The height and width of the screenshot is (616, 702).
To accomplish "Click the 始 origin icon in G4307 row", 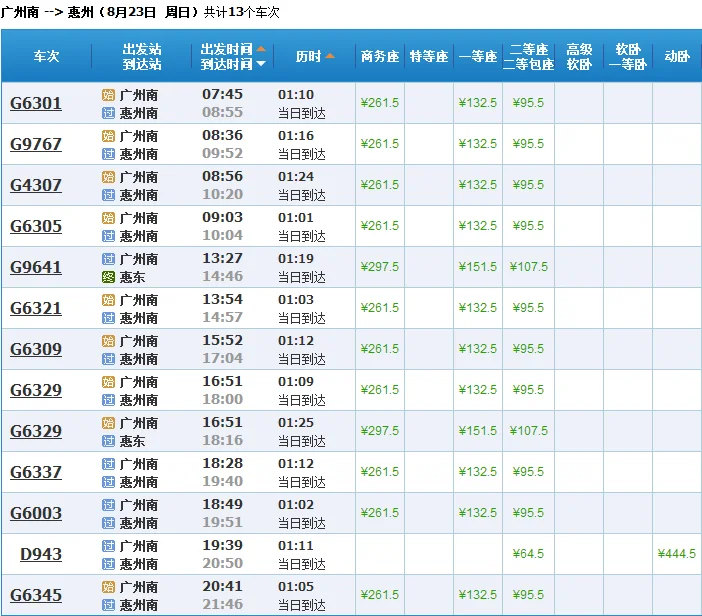I will (x=108, y=177).
